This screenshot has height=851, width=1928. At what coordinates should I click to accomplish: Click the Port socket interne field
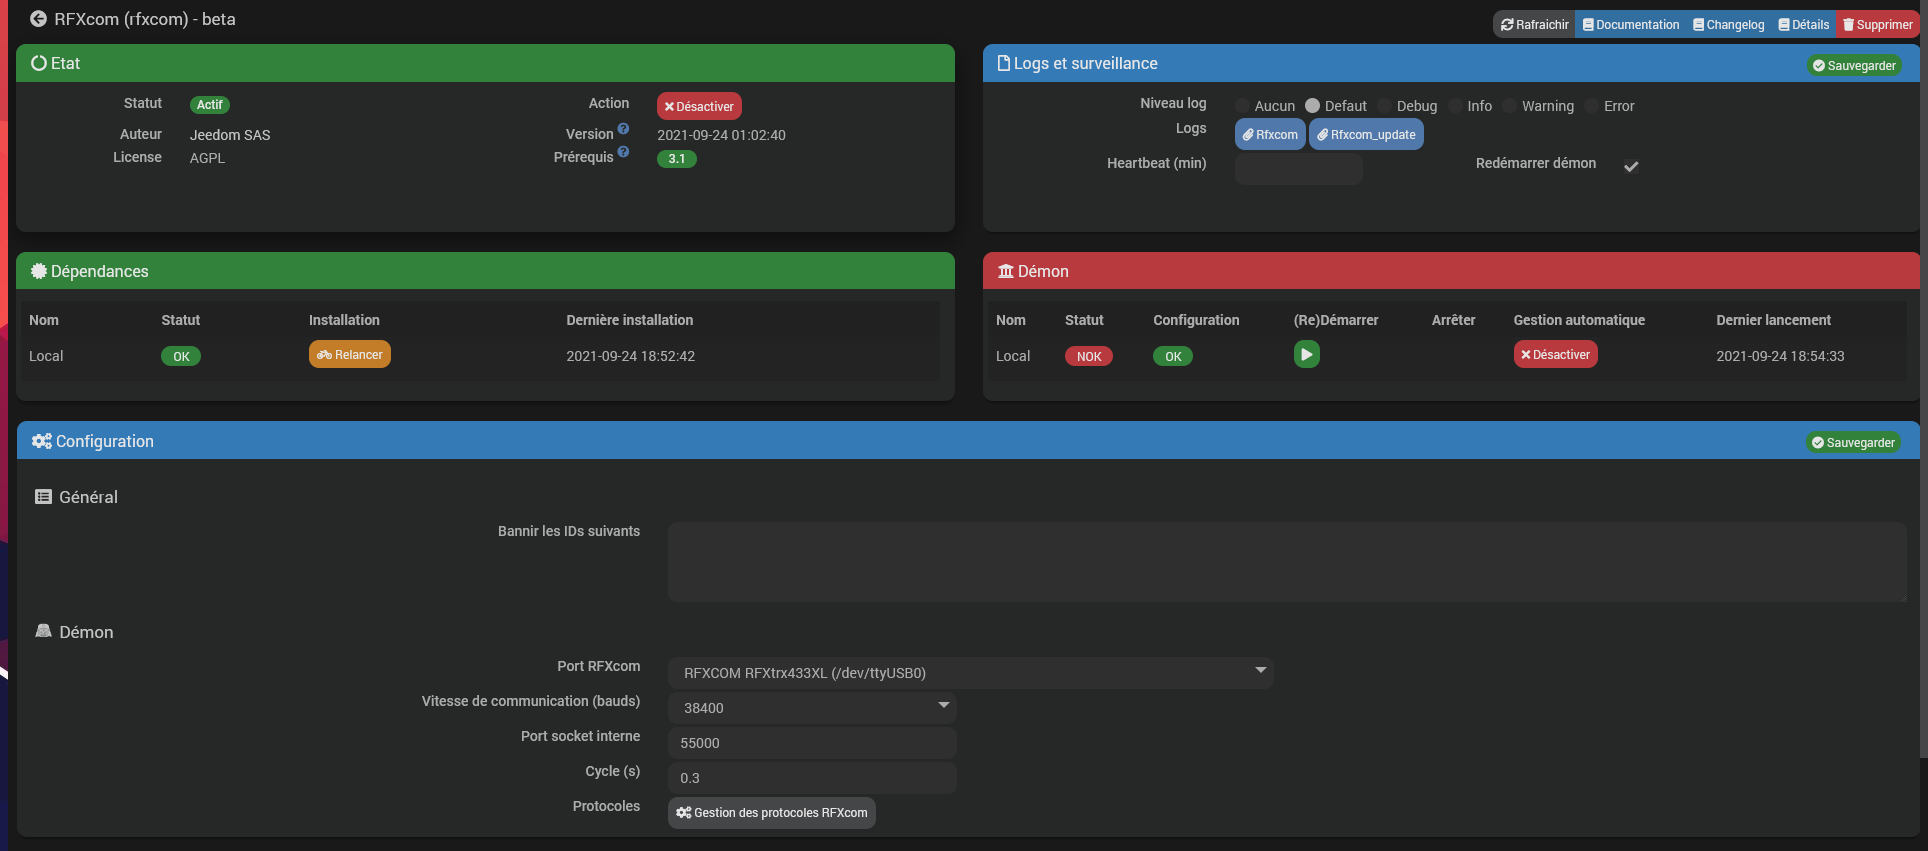click(x=812, y=743)
